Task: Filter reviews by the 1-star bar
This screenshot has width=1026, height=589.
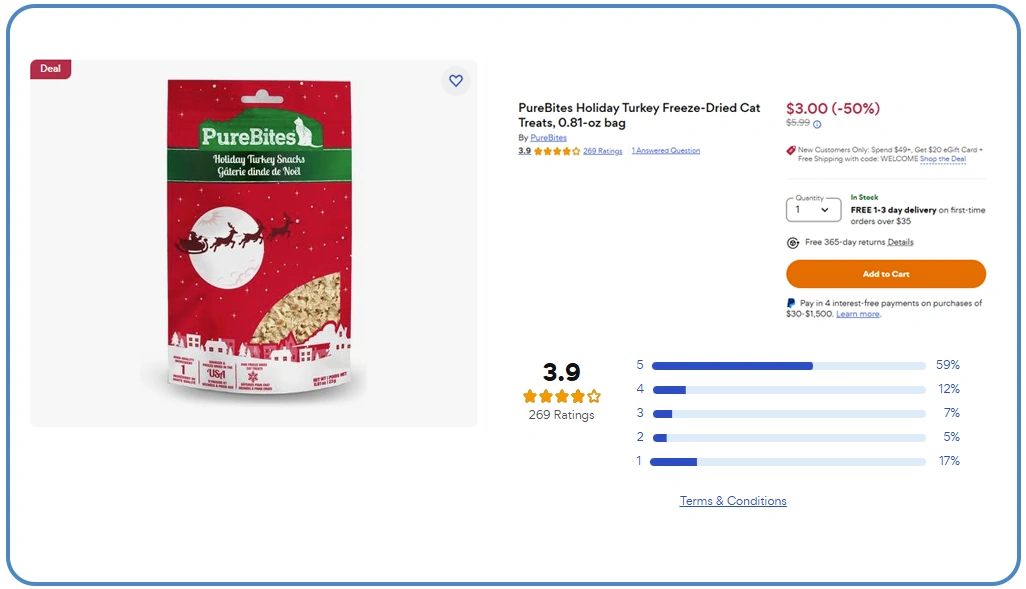Action: click(x=788, y=461)
